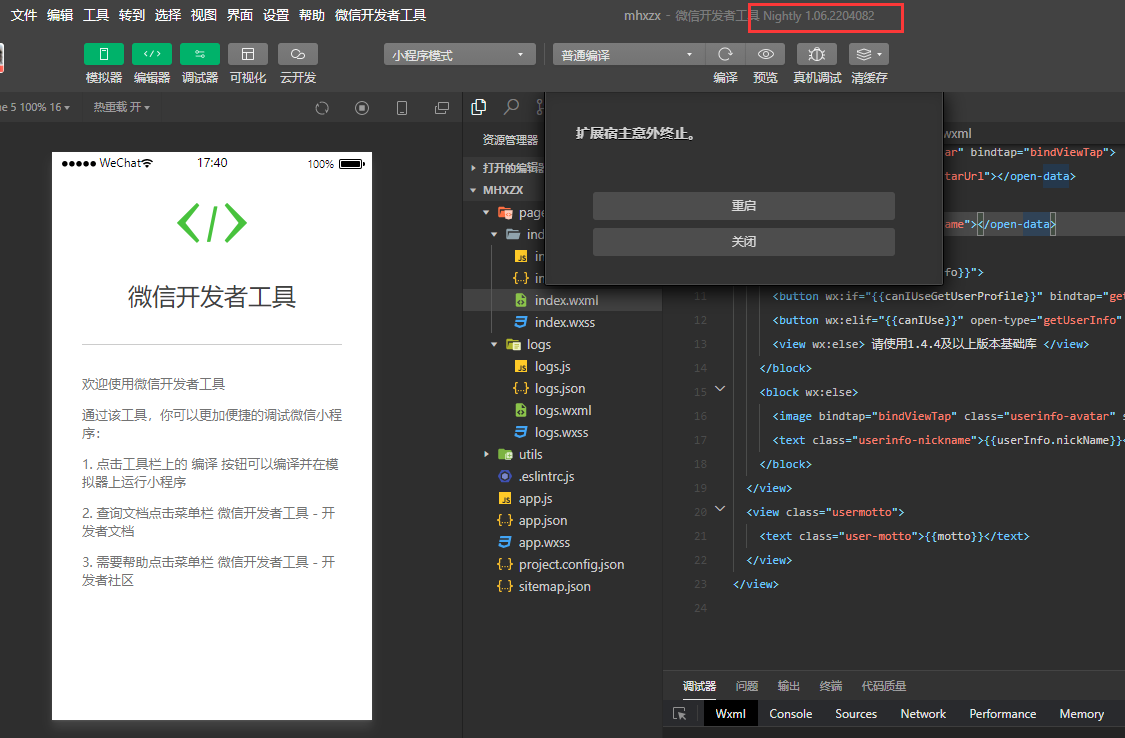Select index.wxml in file tree
This screenshot has width=1125, height=738.
[x=562, y=301]
